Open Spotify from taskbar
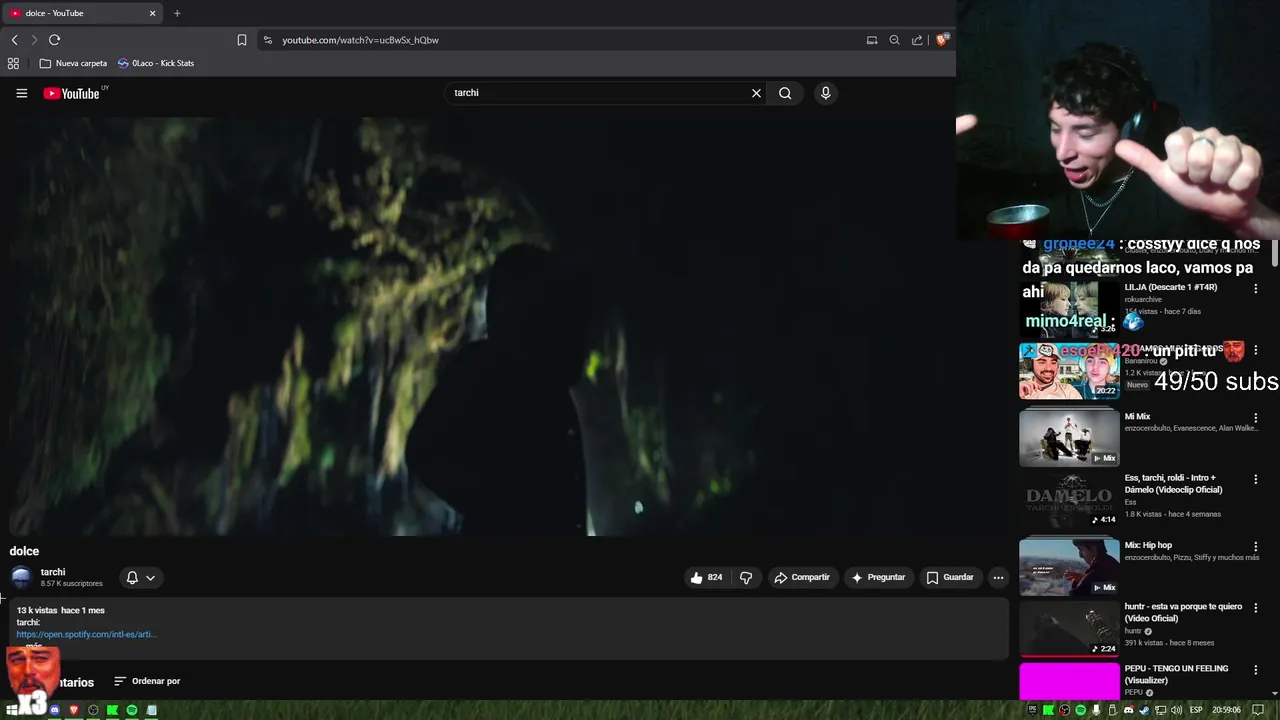 132,710
